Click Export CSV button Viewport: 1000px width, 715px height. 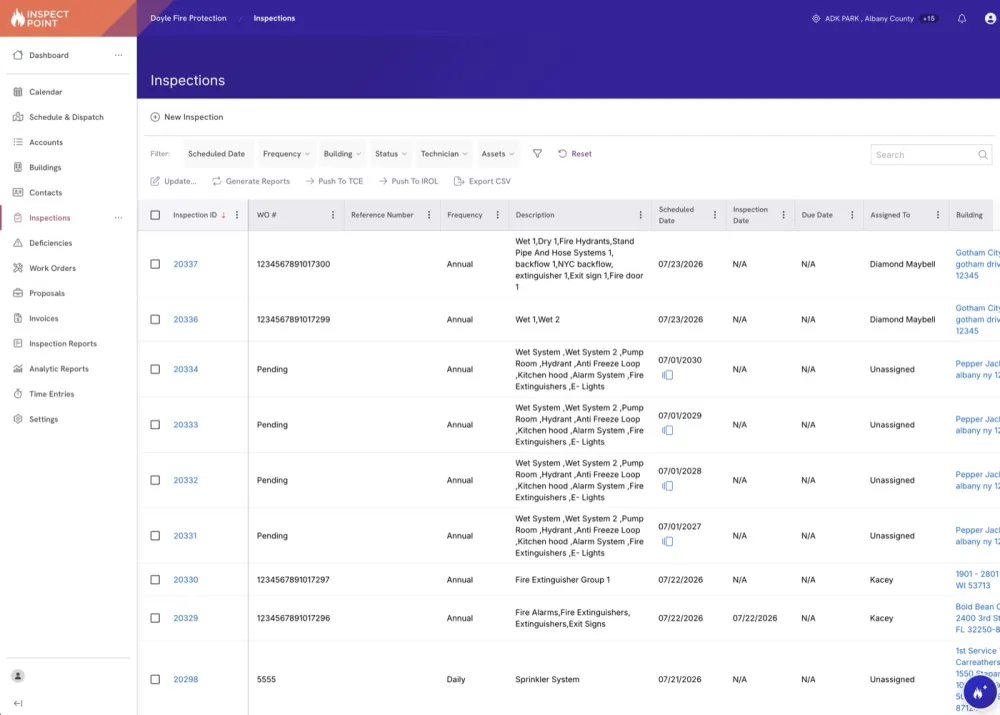pyautogui.click(x=482, y=181)
